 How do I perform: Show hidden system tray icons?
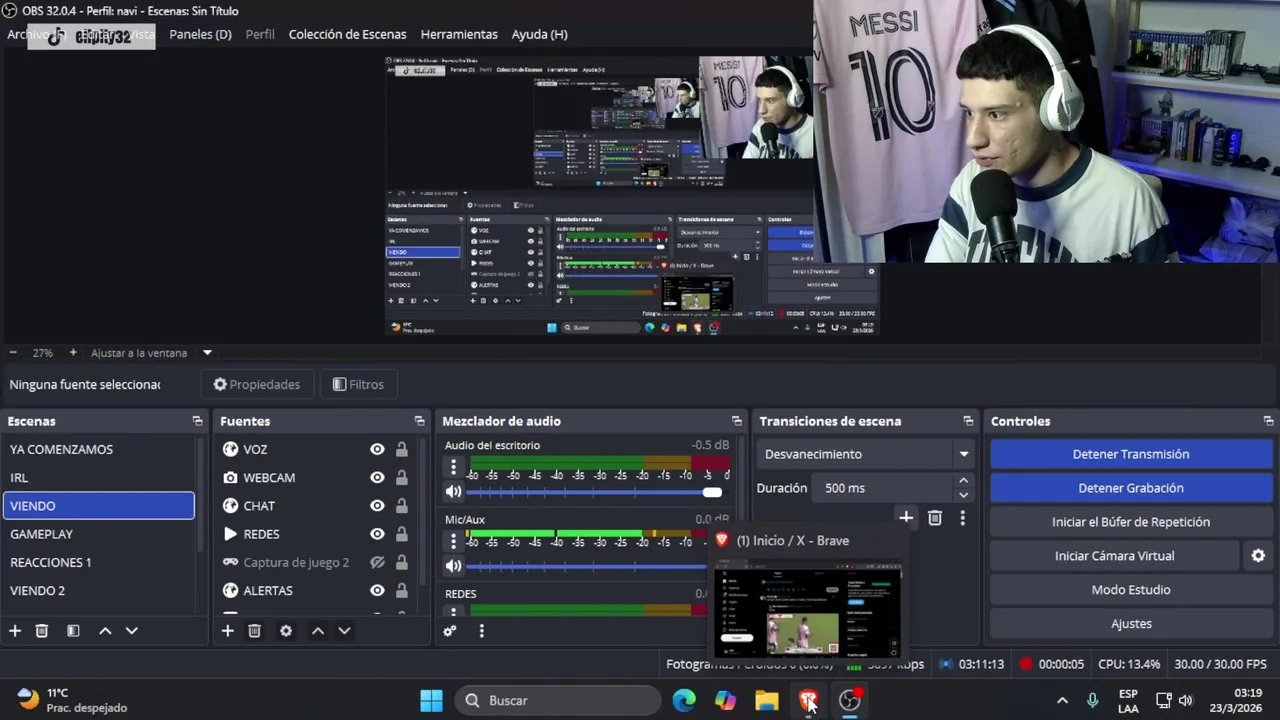point(1062,700)
